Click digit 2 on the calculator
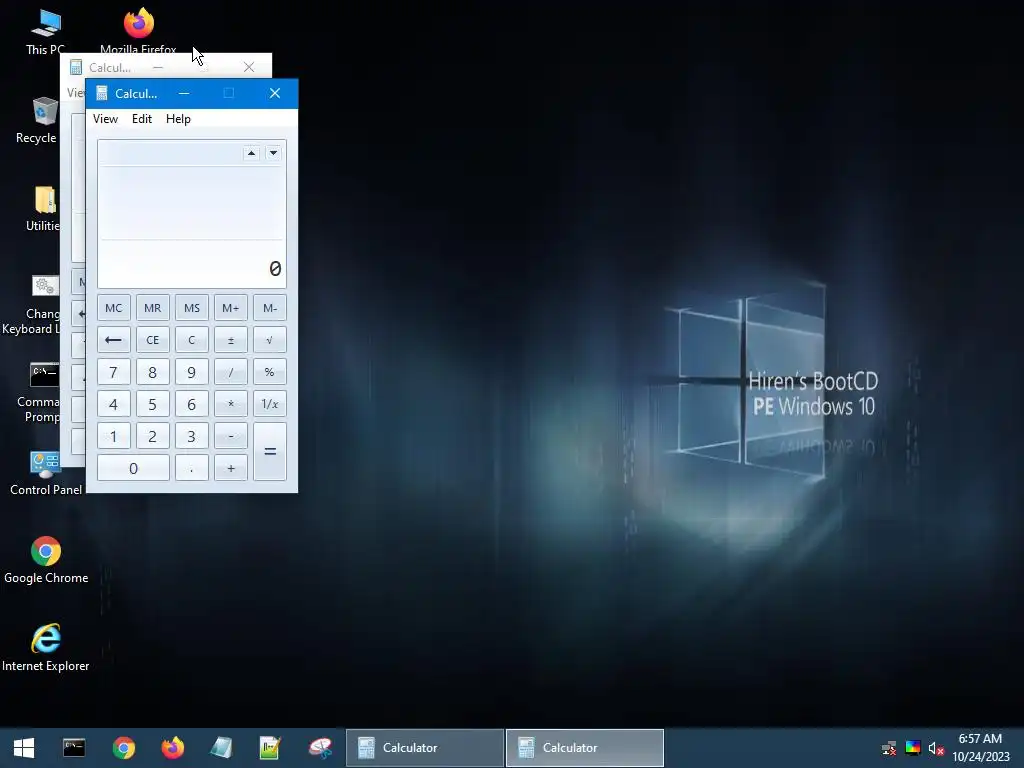This screenshot has width=1024, height=768. (x=153, y=436)
